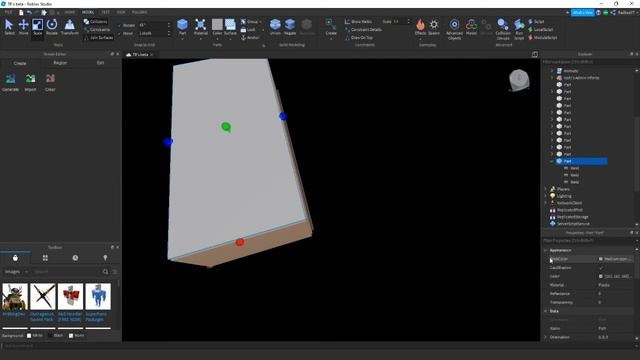
Task: Click the Group button
Action: tap(250, 22)
